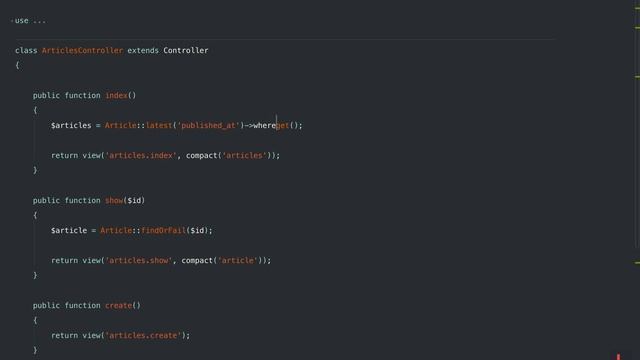Expand the folded 'use ...' import block

click(12, 20)
